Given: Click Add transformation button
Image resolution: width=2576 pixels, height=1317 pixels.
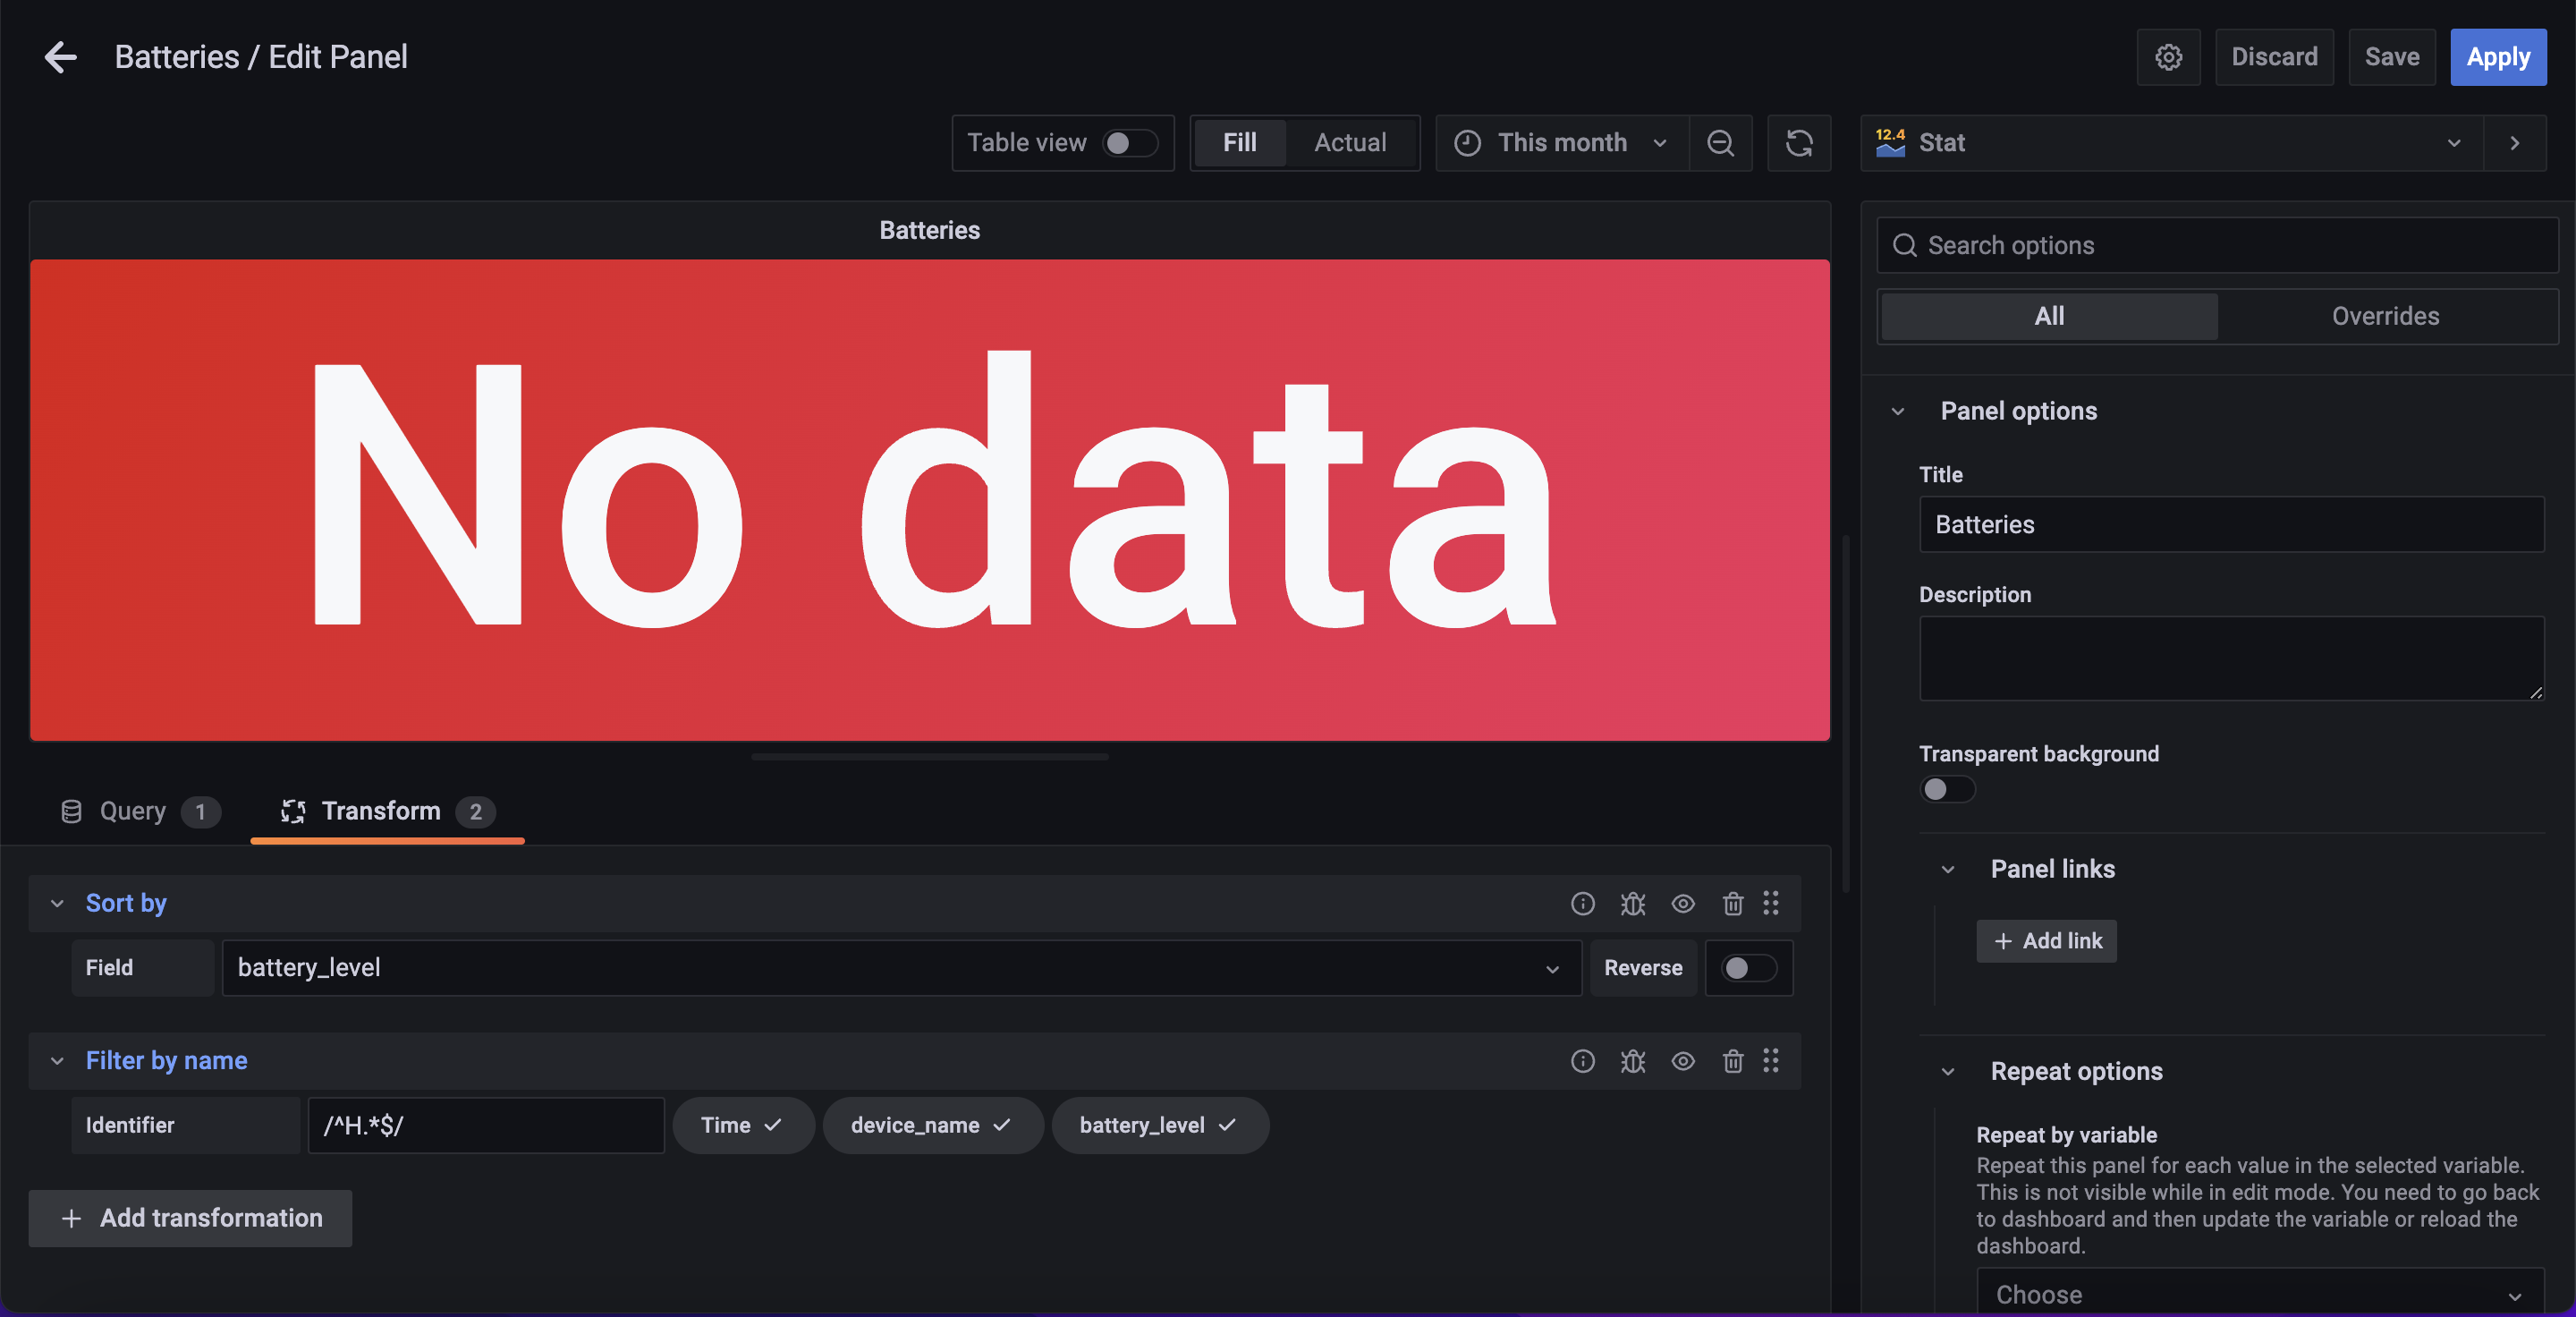Looking at the screenshot, I should pos(190,1218).
